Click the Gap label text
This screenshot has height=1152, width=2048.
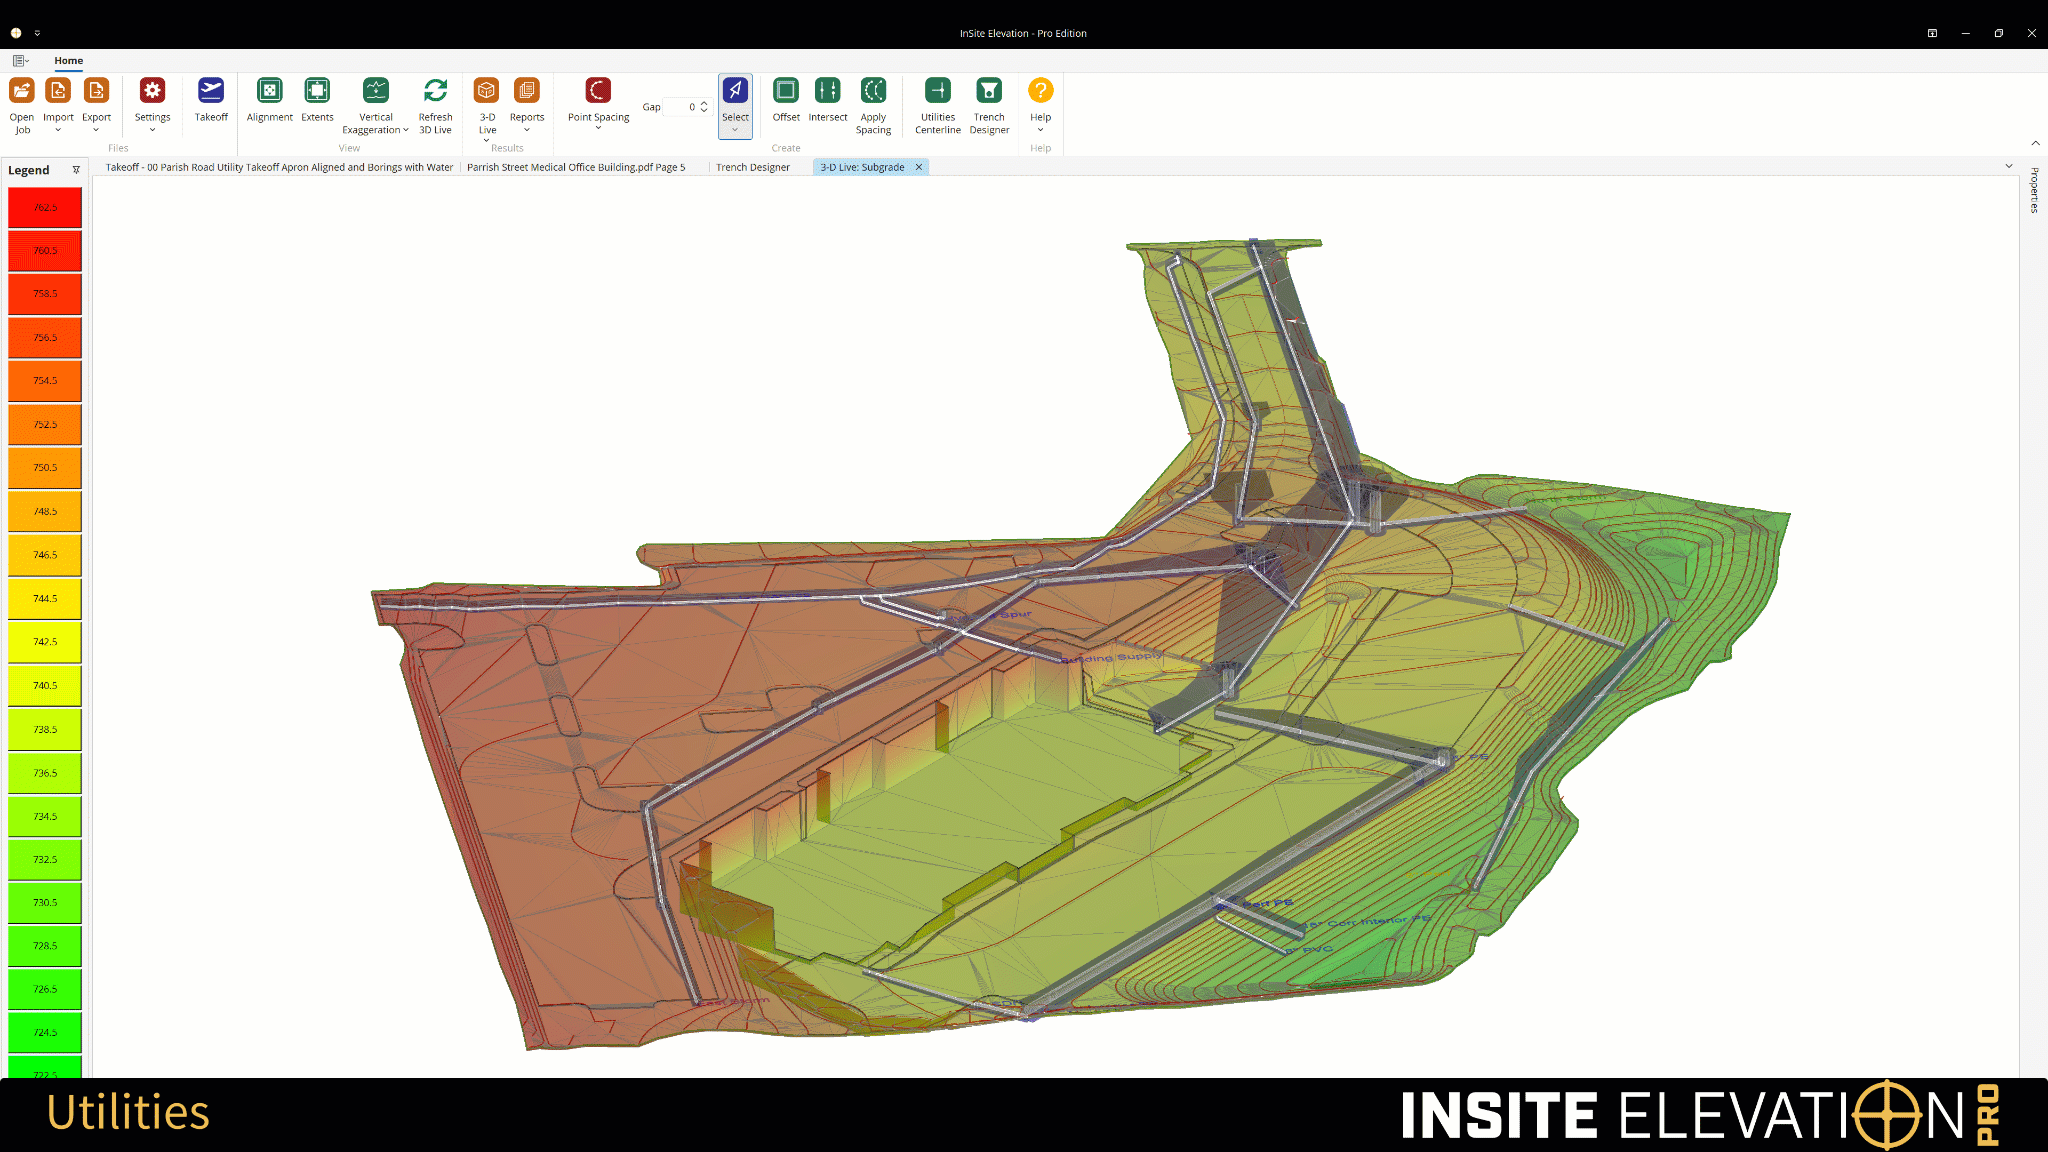point(651,107)
